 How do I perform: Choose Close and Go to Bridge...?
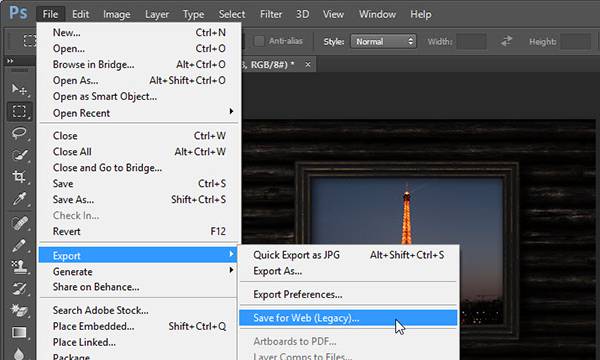pos(139,168)
